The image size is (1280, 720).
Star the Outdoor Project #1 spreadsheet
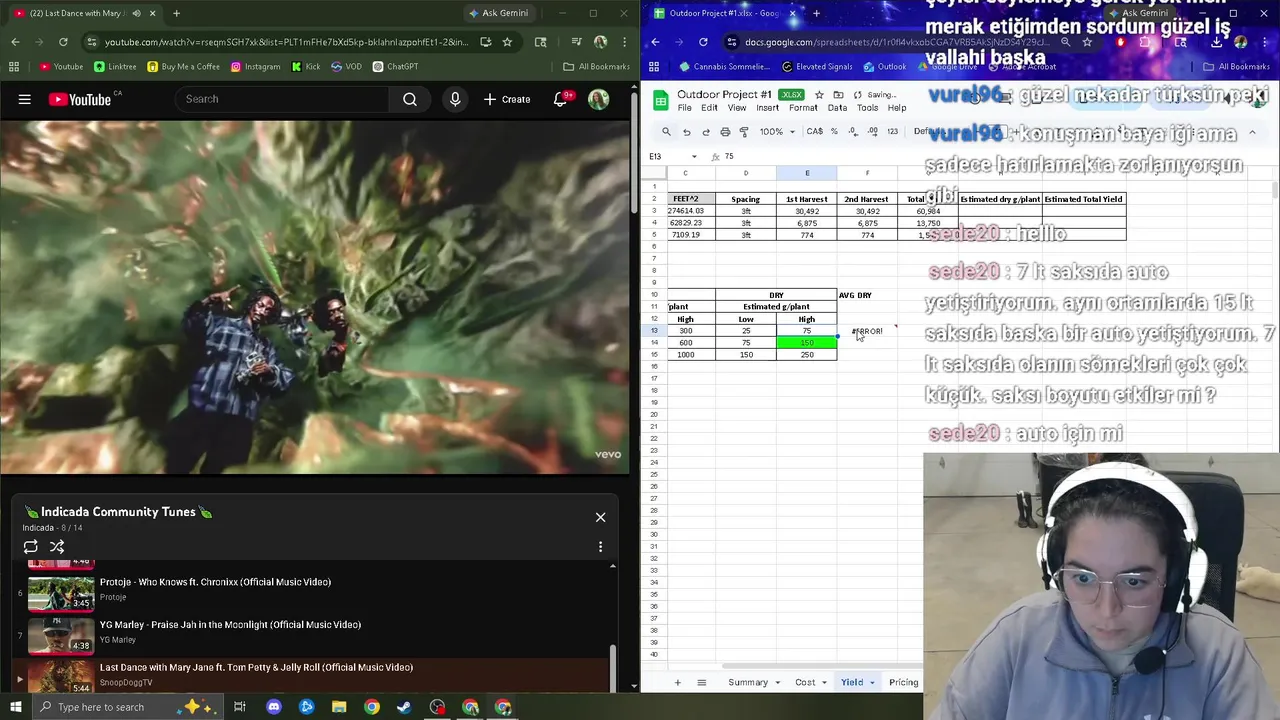[820, 95]
